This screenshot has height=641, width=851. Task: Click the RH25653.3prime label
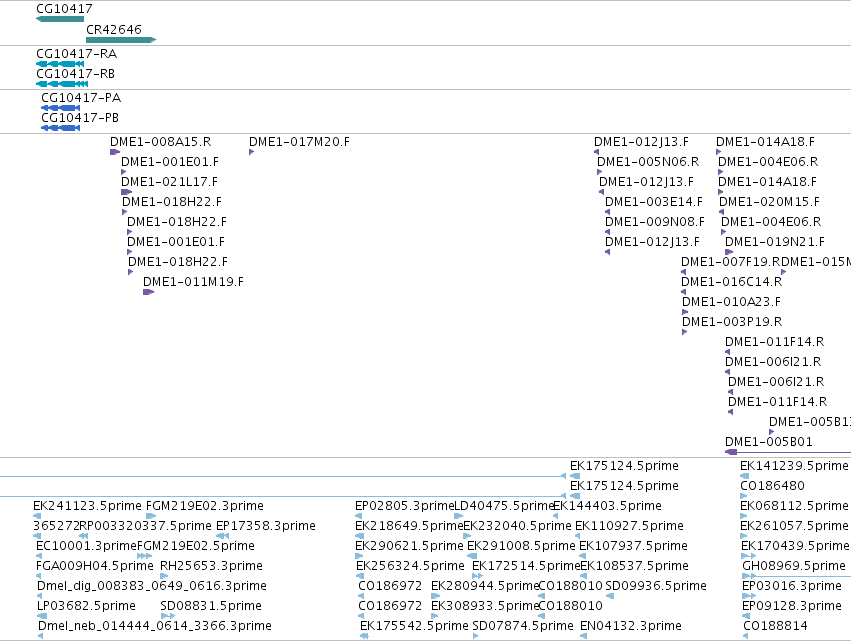point(211,566)
